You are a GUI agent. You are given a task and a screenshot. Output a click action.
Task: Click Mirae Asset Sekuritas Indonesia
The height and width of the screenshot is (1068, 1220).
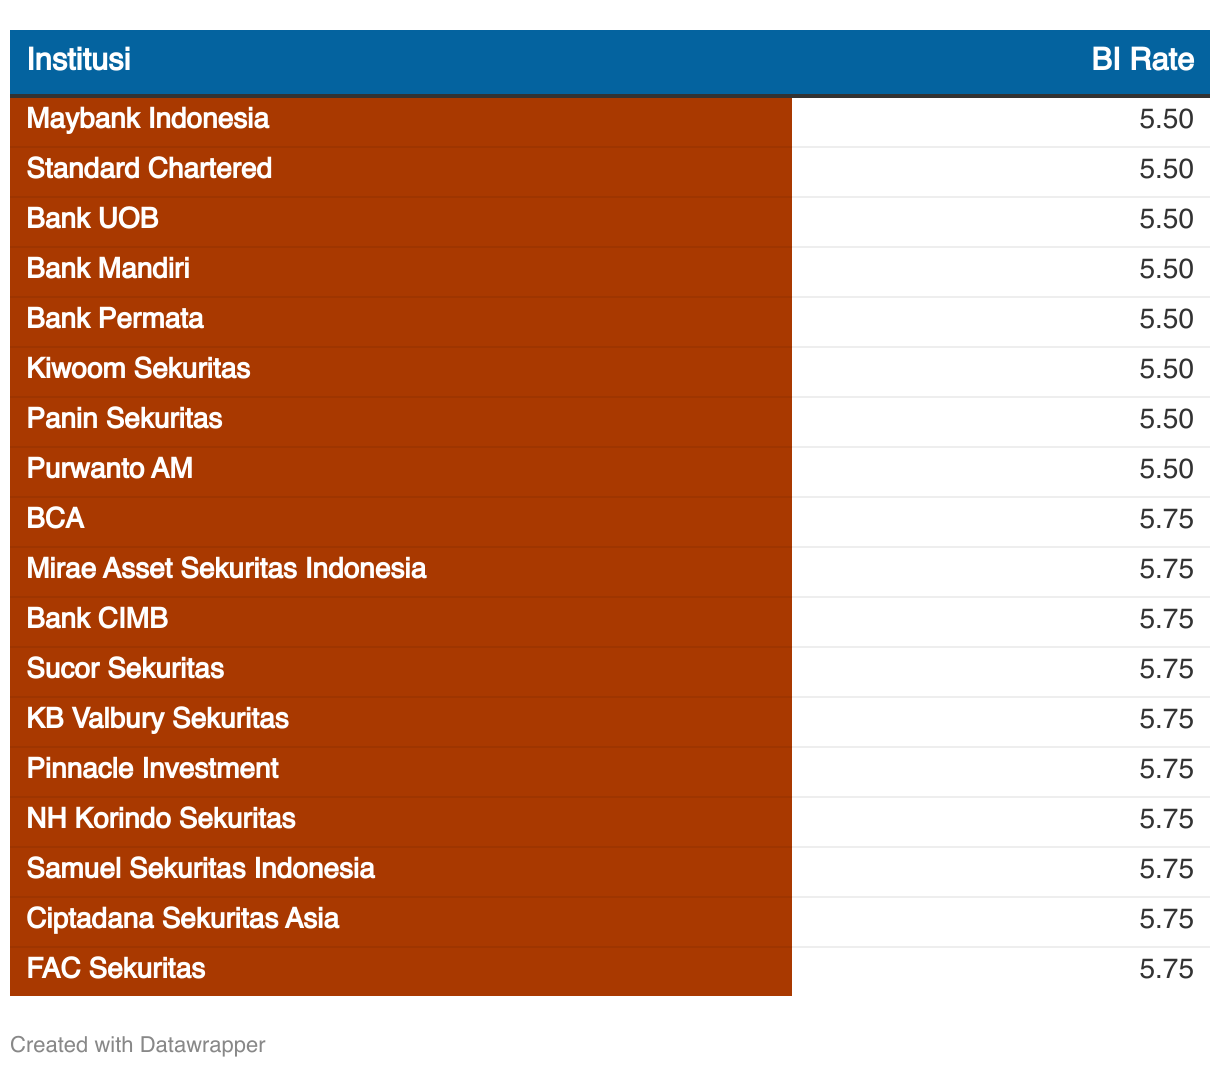(x=226, y=568)
